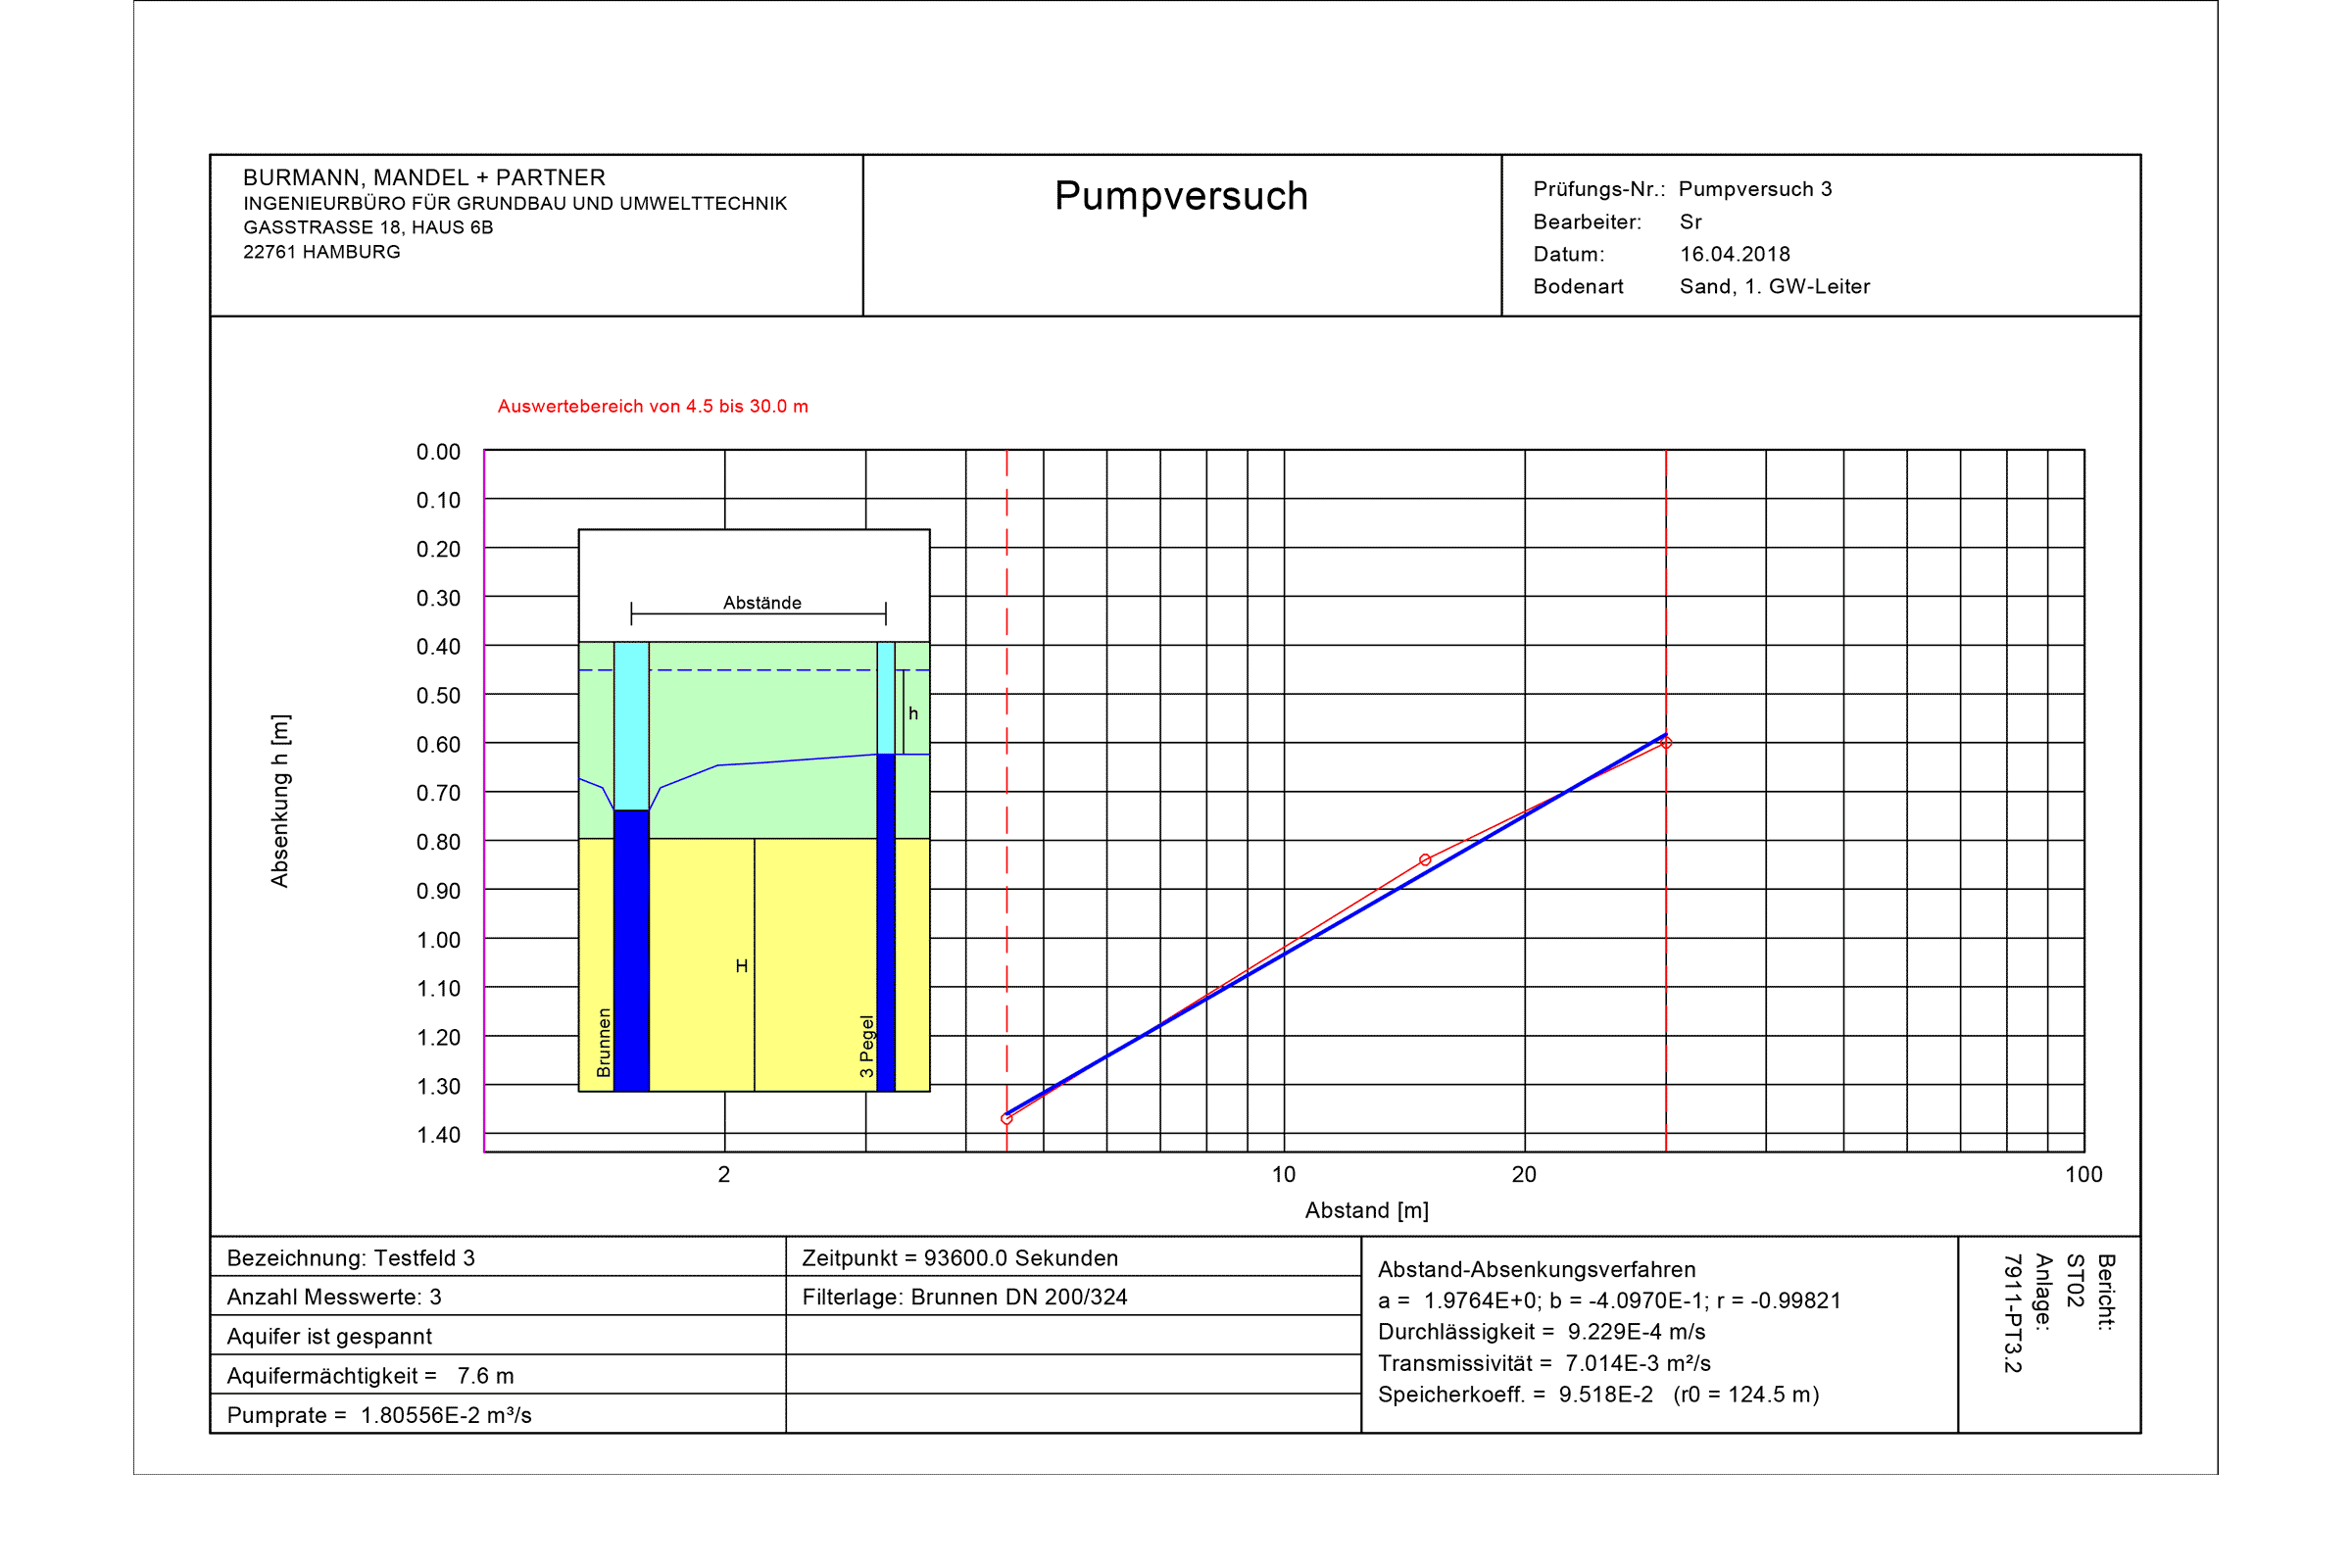This screenshot has height=1568, width=2352.
Task: Click the middle red data point marker
Action: [x=1425, y=860]
